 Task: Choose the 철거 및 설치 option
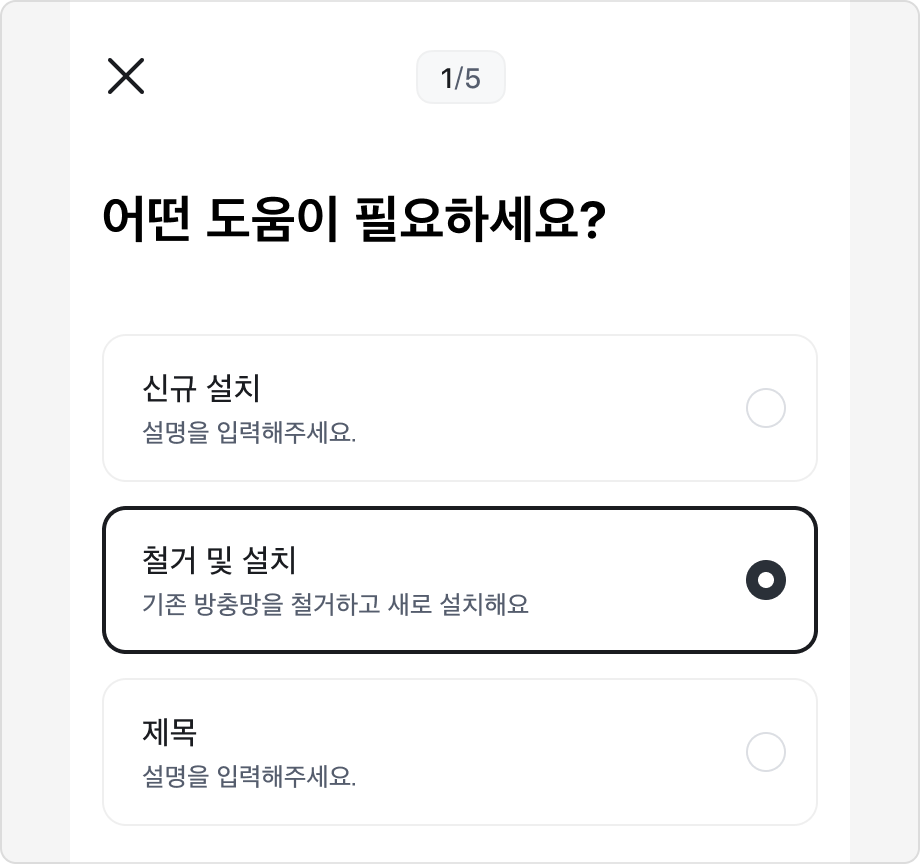[x=459, y=579]
